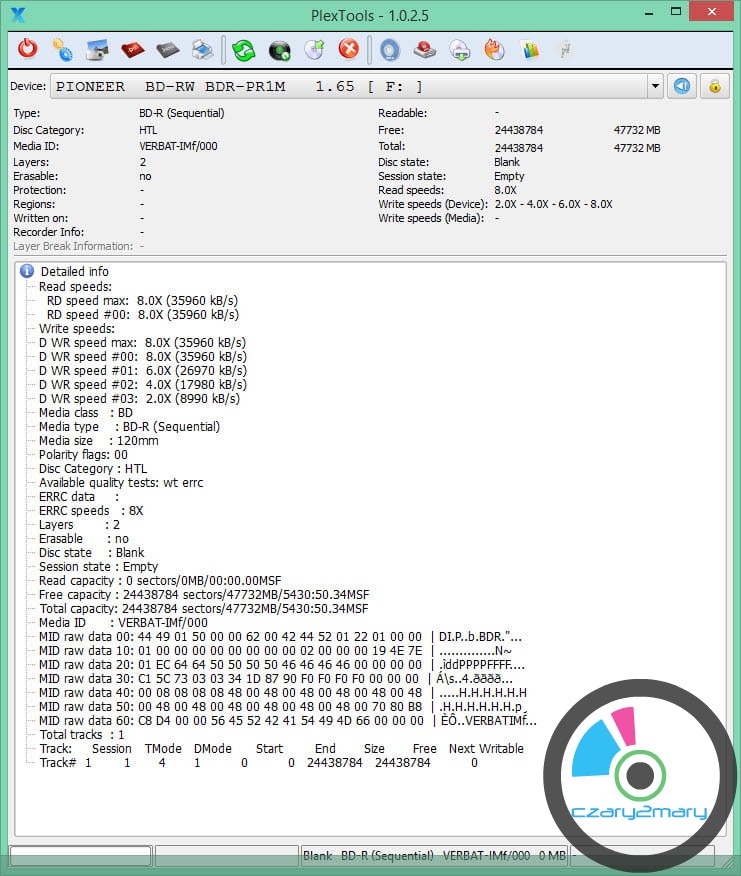
Task: Click the red disc drive icon
Action: (x=425, y=49)
